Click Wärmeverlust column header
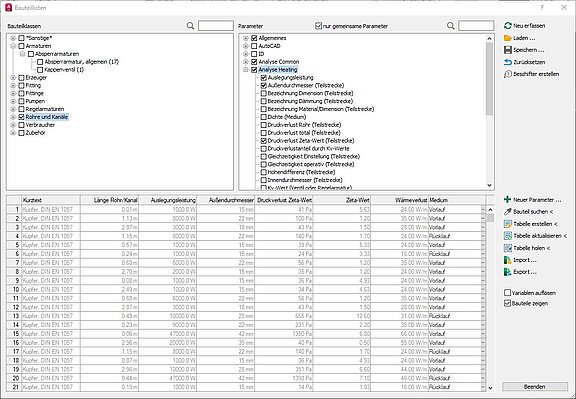Screen dimensions: 576x399 (400, 200)
